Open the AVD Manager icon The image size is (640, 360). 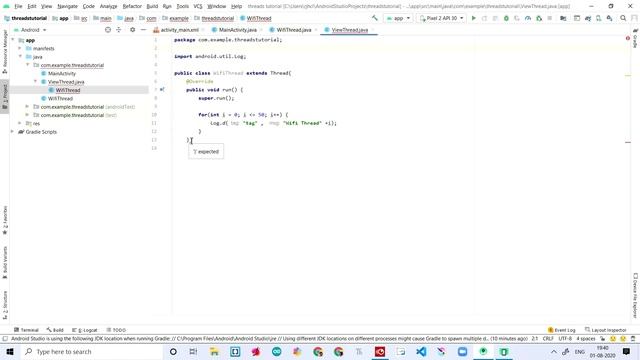point(598,18)
